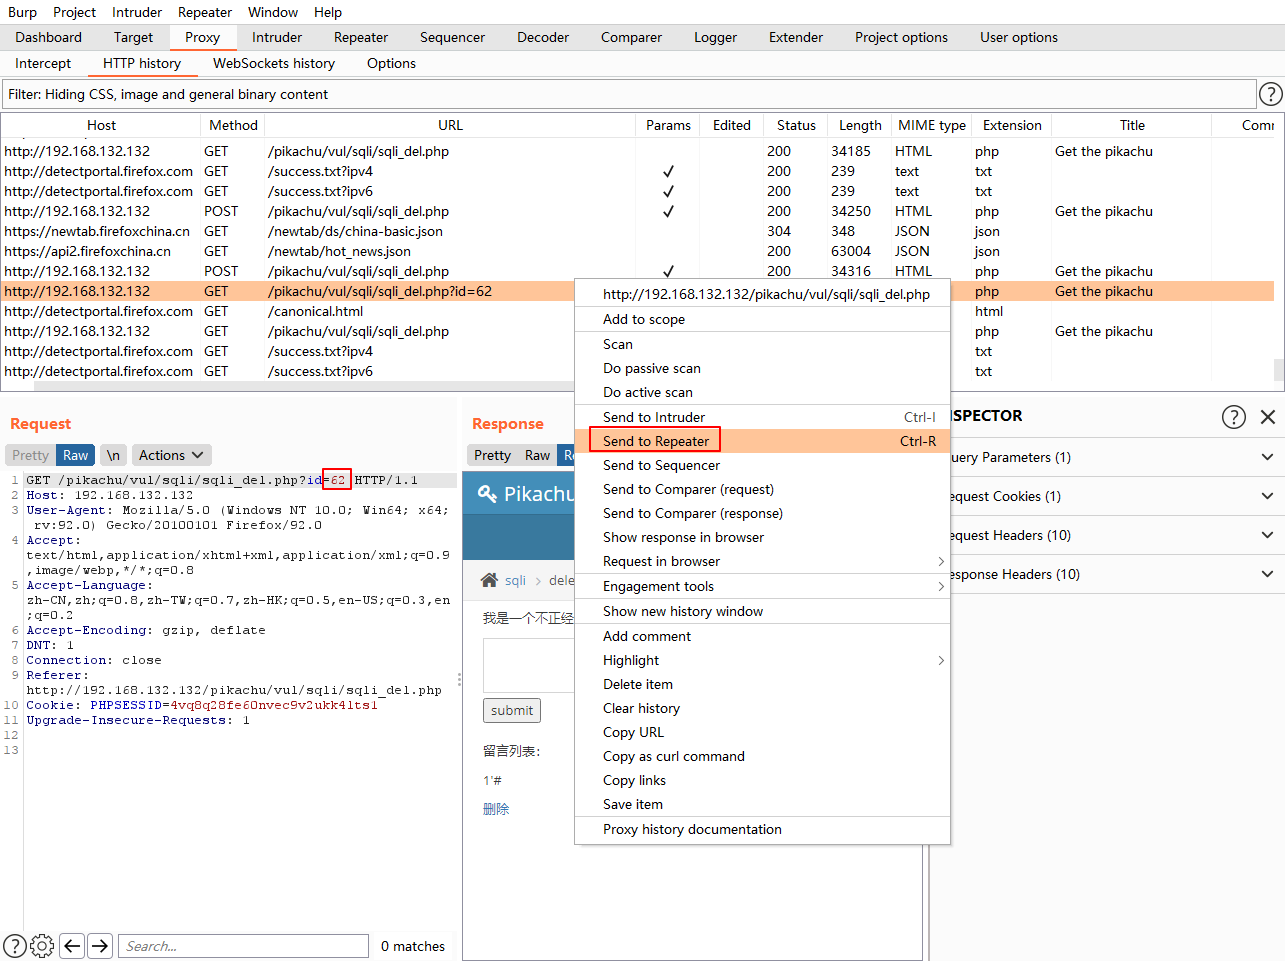Viewport: 1285px width, 961px height.
Task: Open the Engagement tools submenu arrow
Action: 941,587
